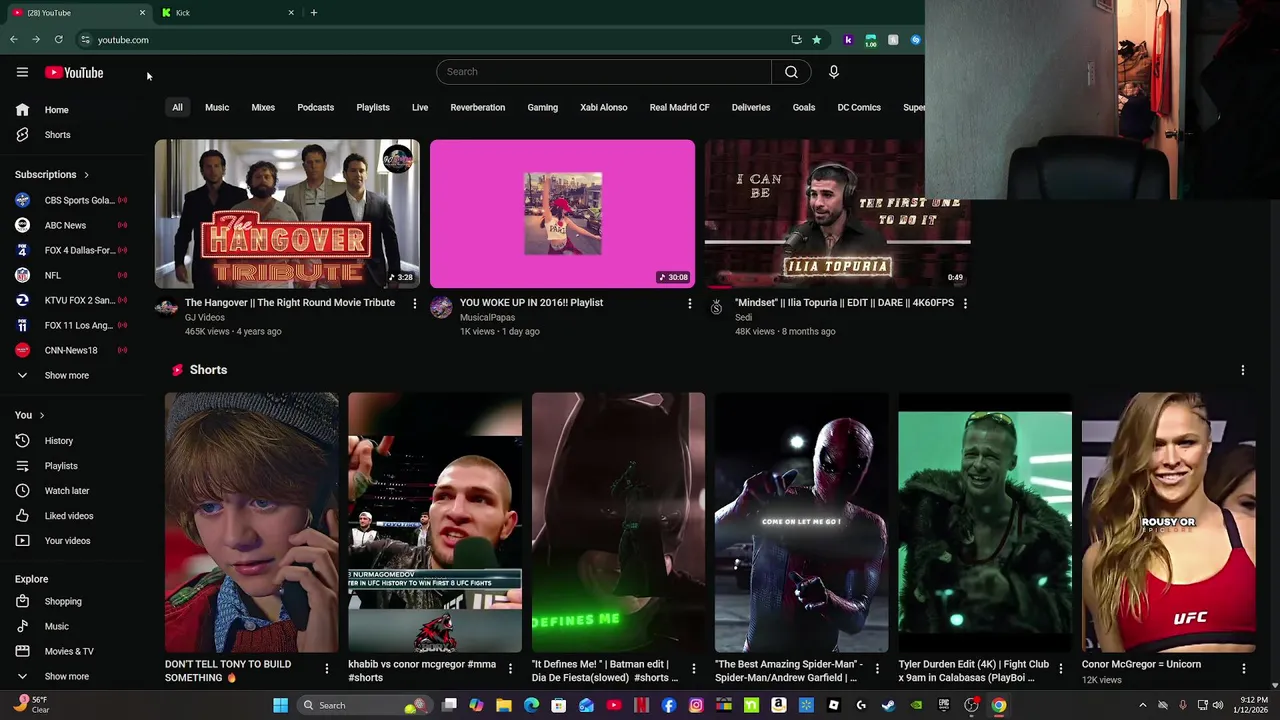Open Epic Games launcher from the taskbar
The image size is (1280, 720).
click(x=943, y=705)
